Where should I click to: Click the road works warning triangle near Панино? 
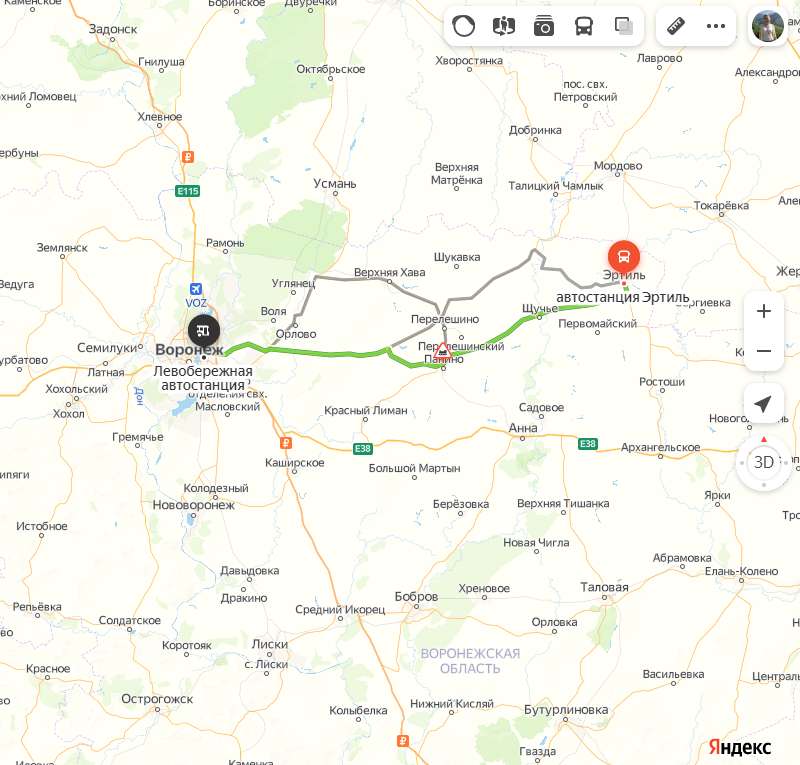point(442,351)
